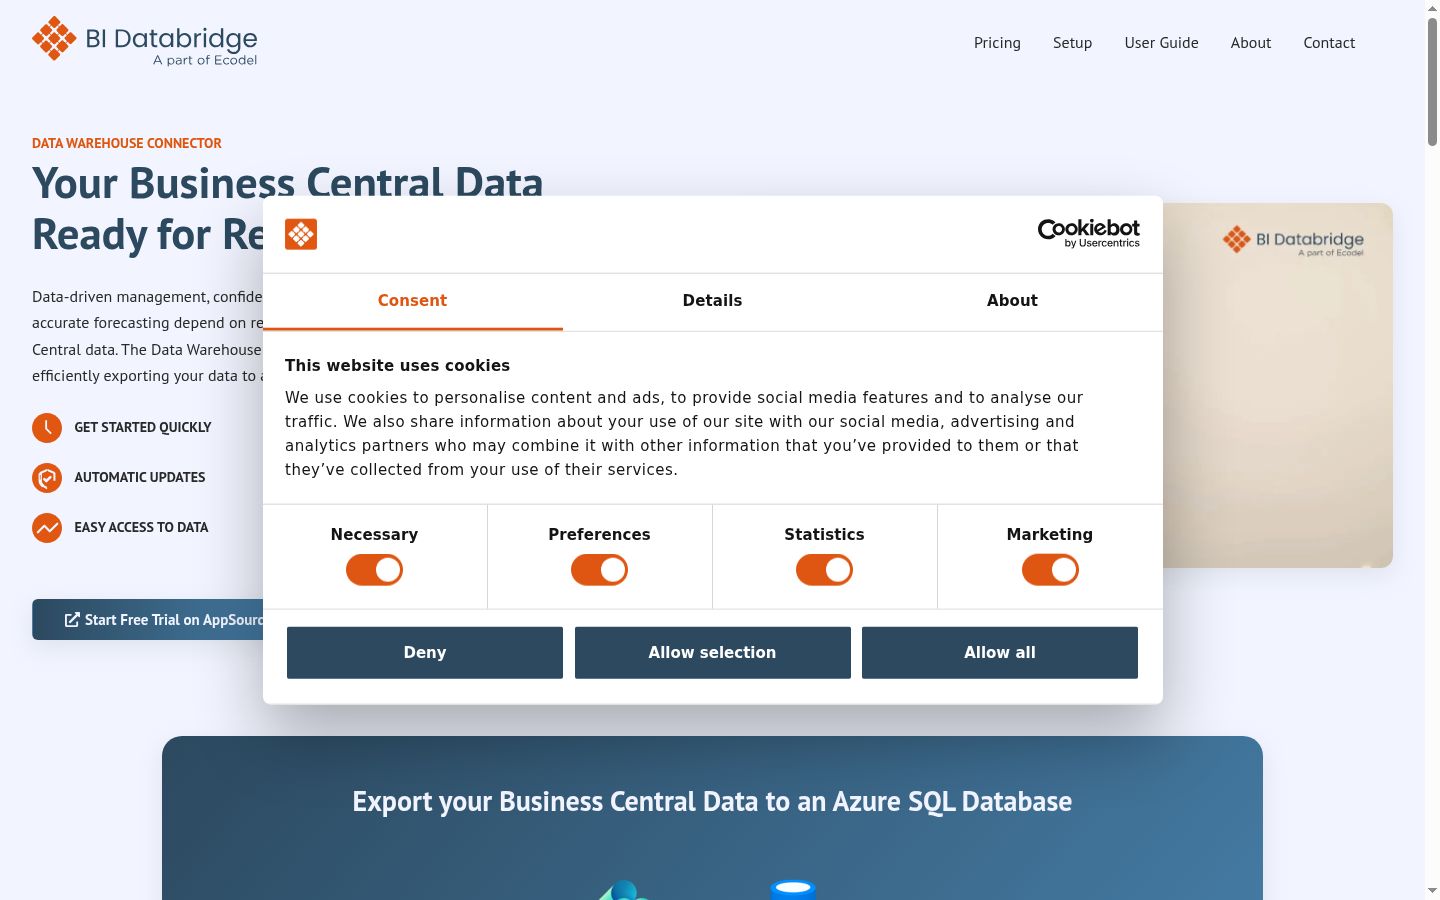Click the 'AUTOMATIC UPDATES' text
The width and height of the screenshot is (1440, 900).
tap(140, 478)
